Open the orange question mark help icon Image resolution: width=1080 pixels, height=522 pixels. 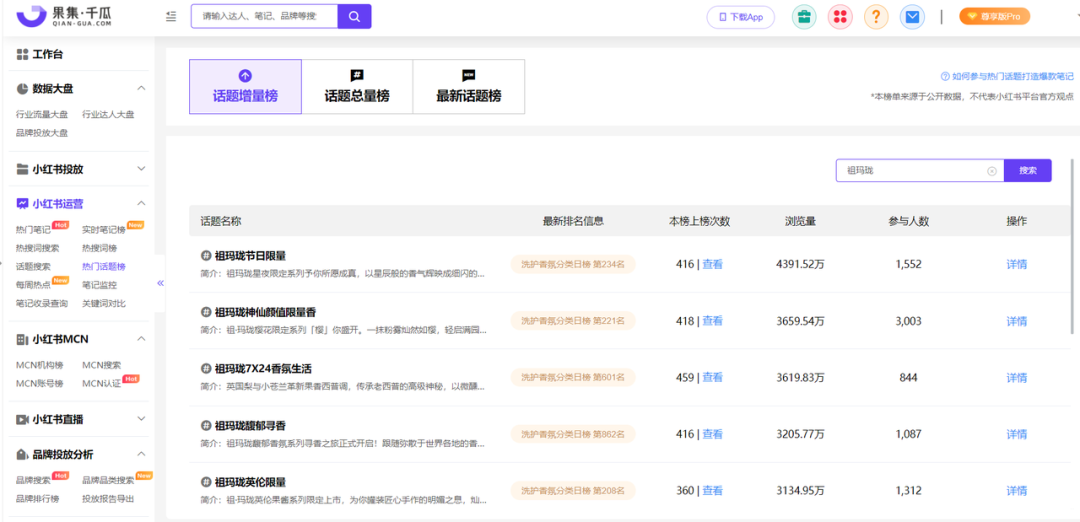coord(876,17)
